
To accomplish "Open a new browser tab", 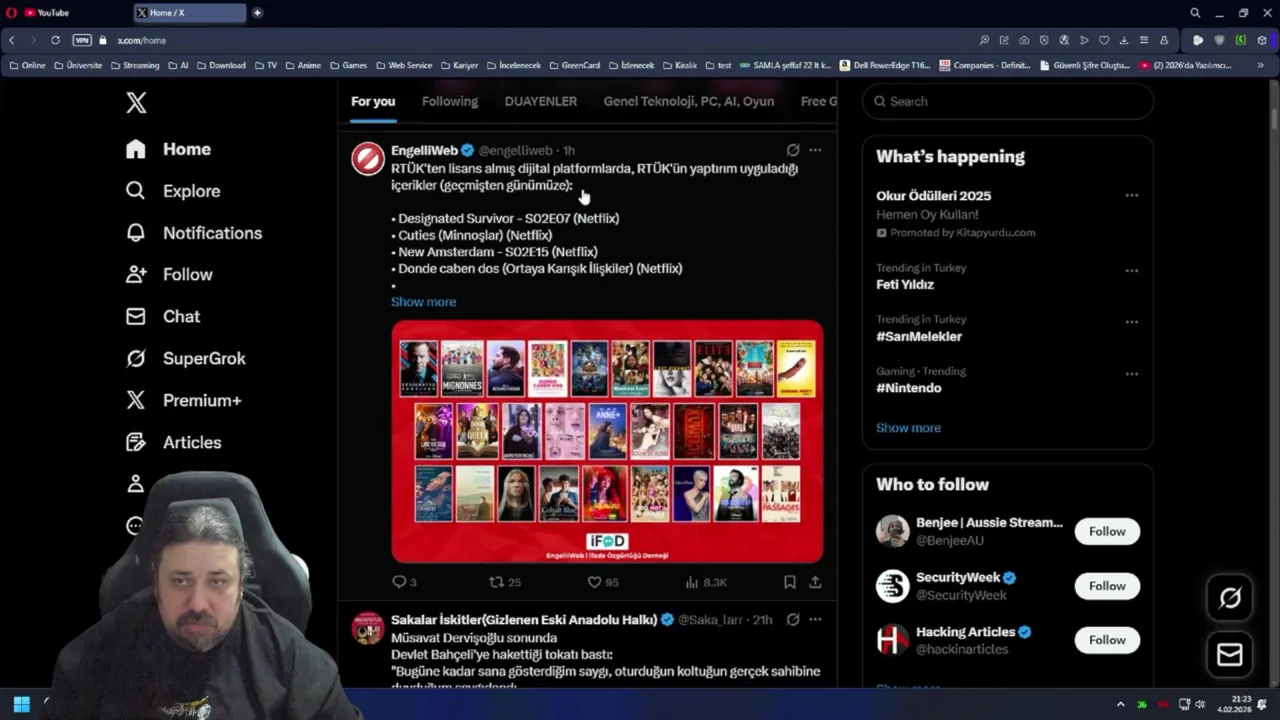I will tap(257, 13).
